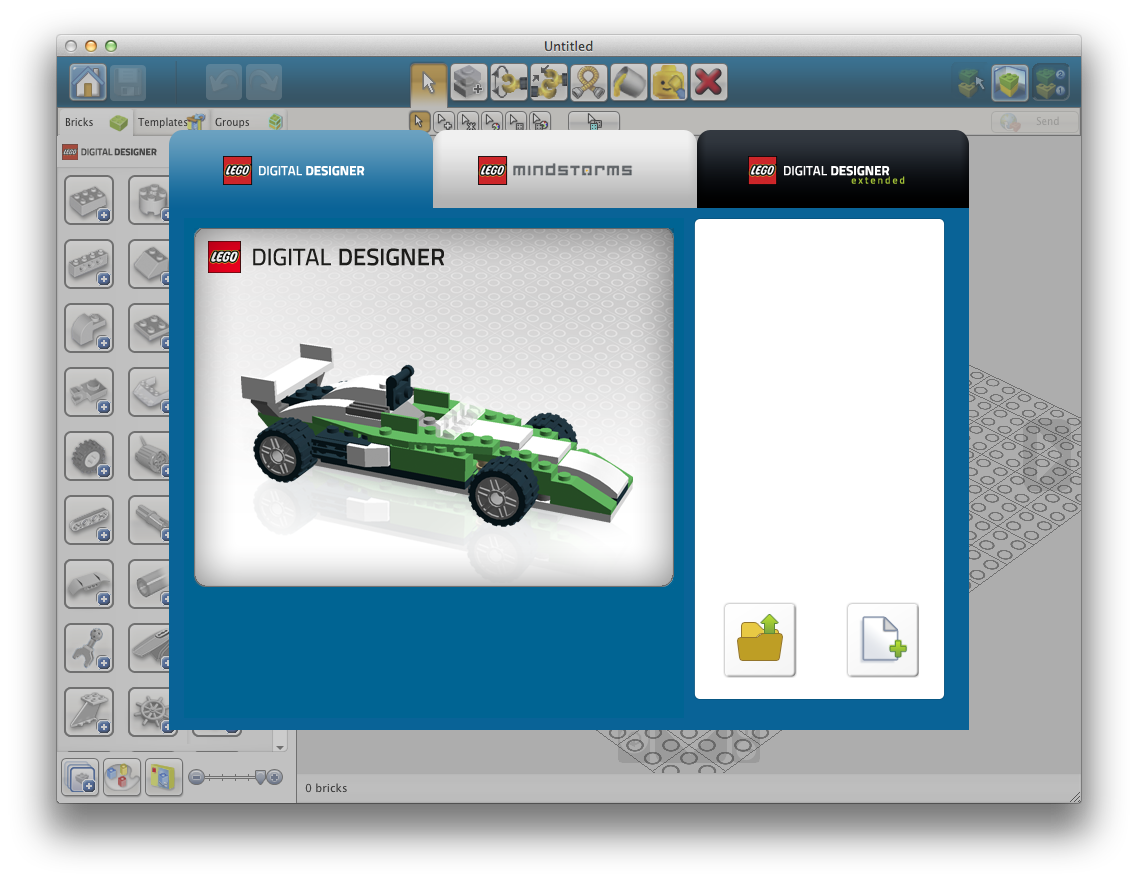This screenshot has width=1138, height=882.
Task: Expand the basic bricks category
Action: point(89,200)
